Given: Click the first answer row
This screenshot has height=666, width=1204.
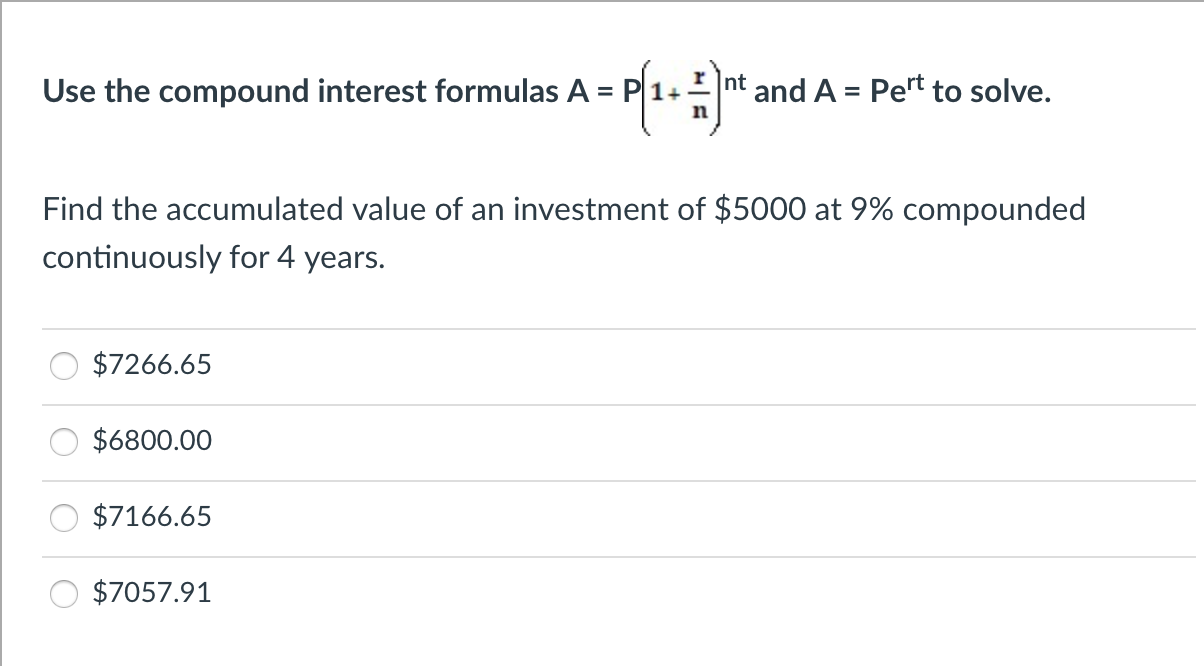Looking at the screenshot, I should (x=400, y=366).
